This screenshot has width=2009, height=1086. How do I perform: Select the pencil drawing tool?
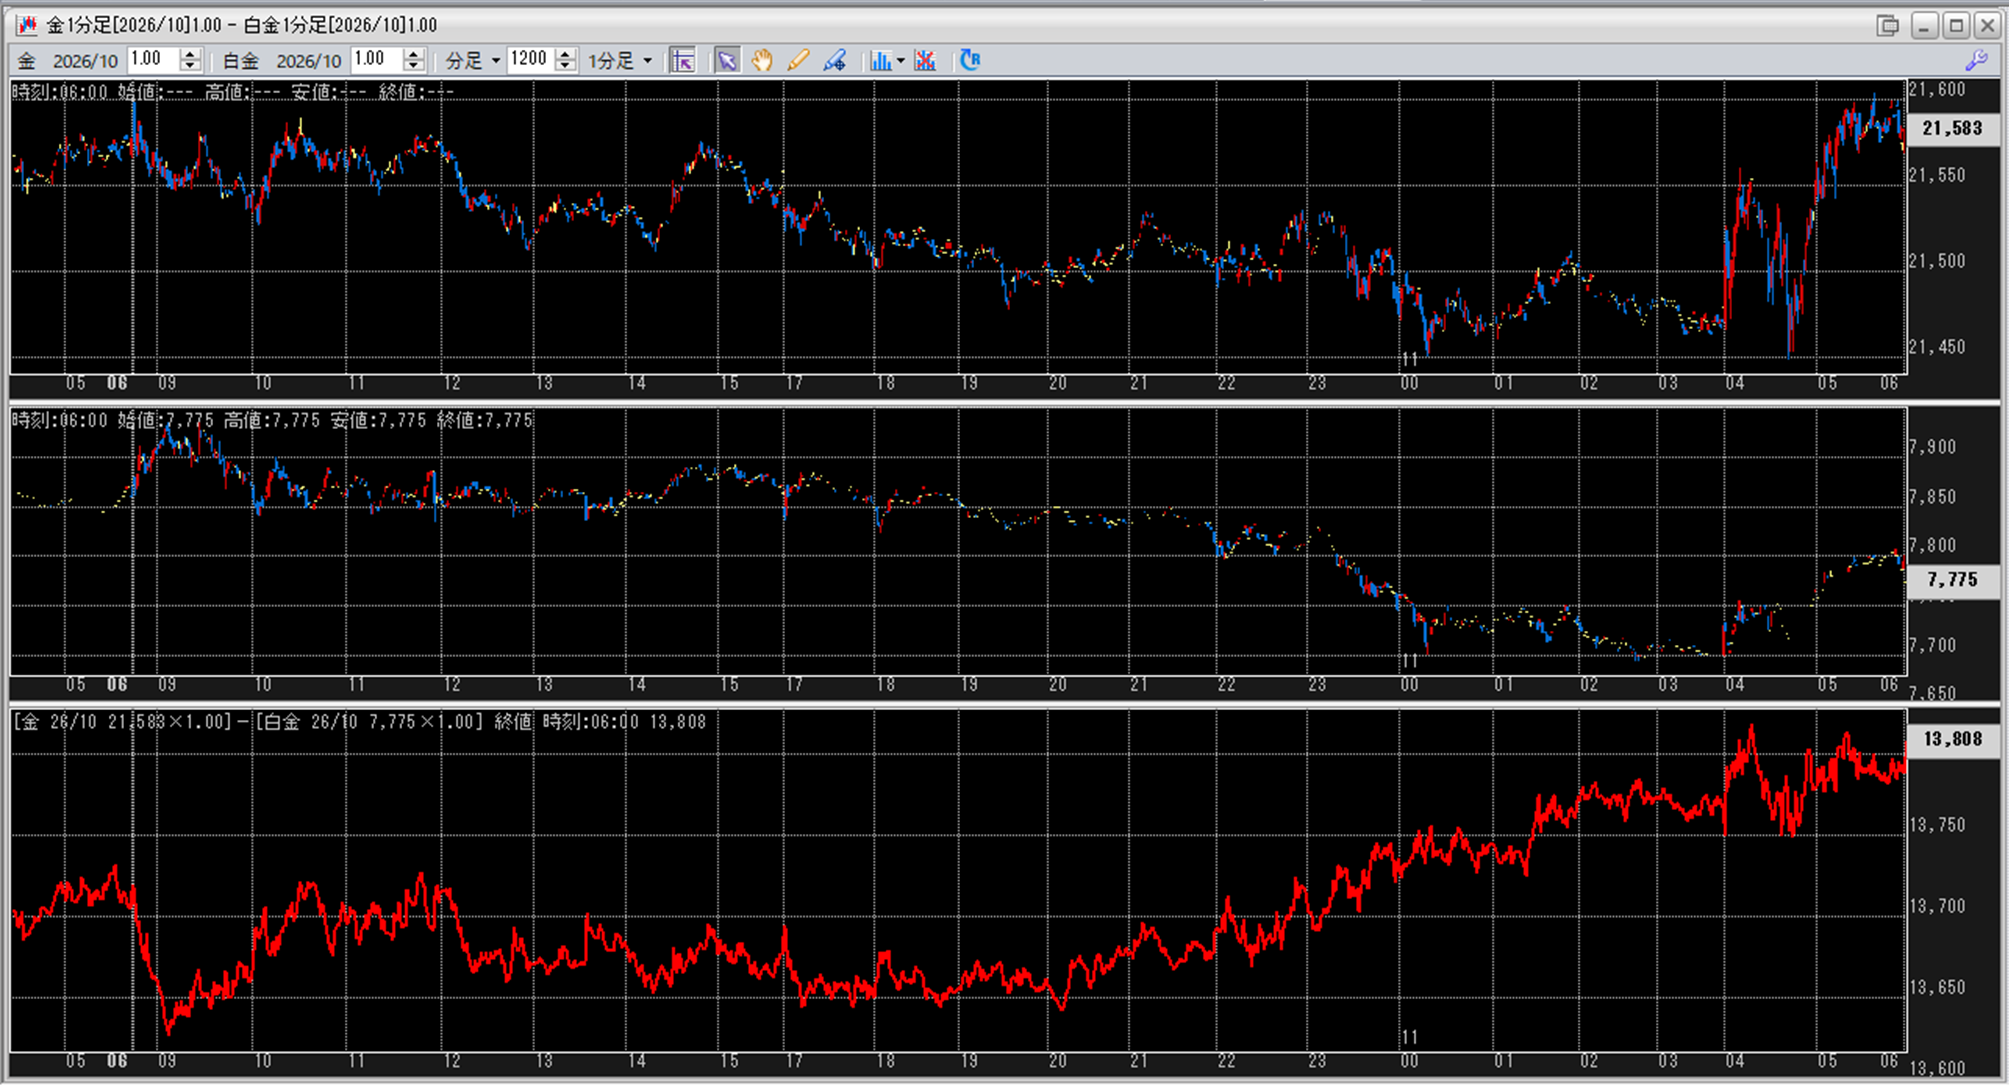click(x=798, y=61)
